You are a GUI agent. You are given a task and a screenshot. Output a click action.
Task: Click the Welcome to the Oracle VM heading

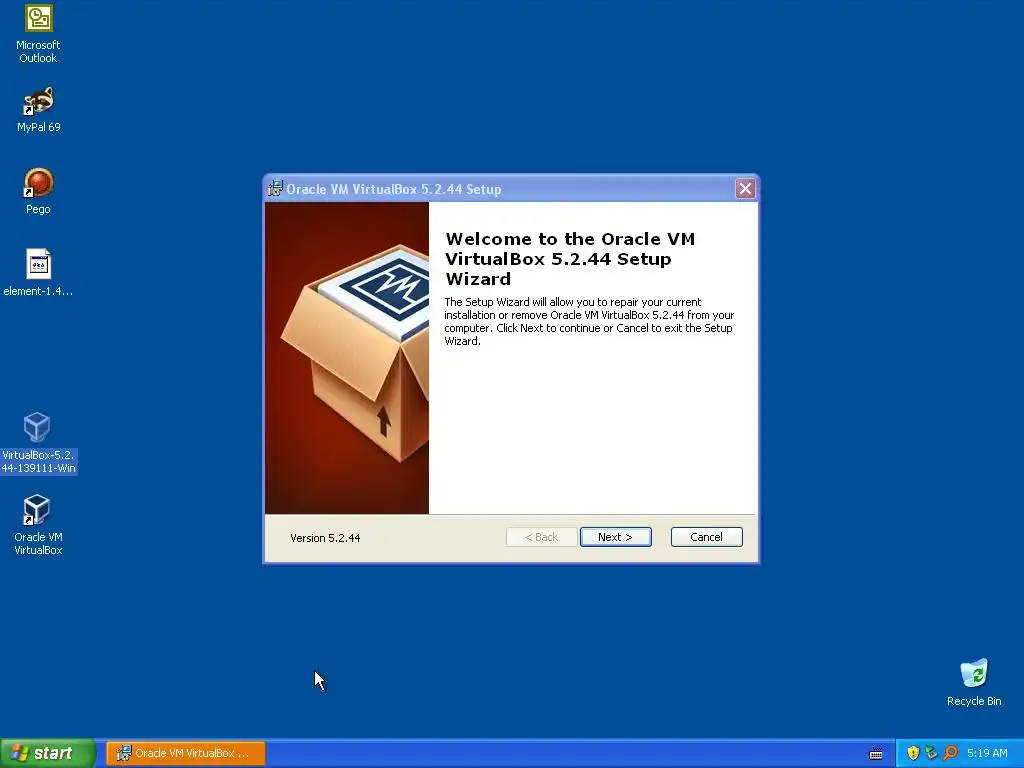coord(570,259)
